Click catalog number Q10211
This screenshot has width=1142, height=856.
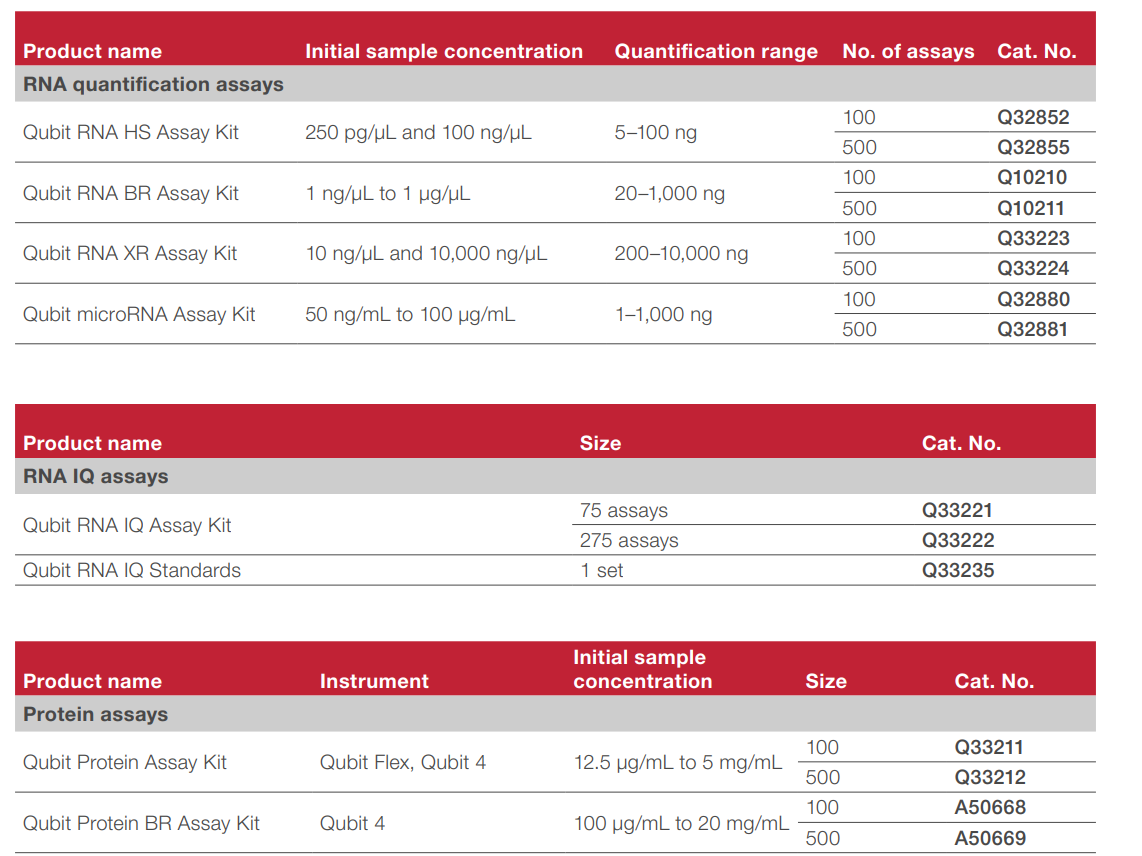pyautogui.click(x=1031, y=208)
